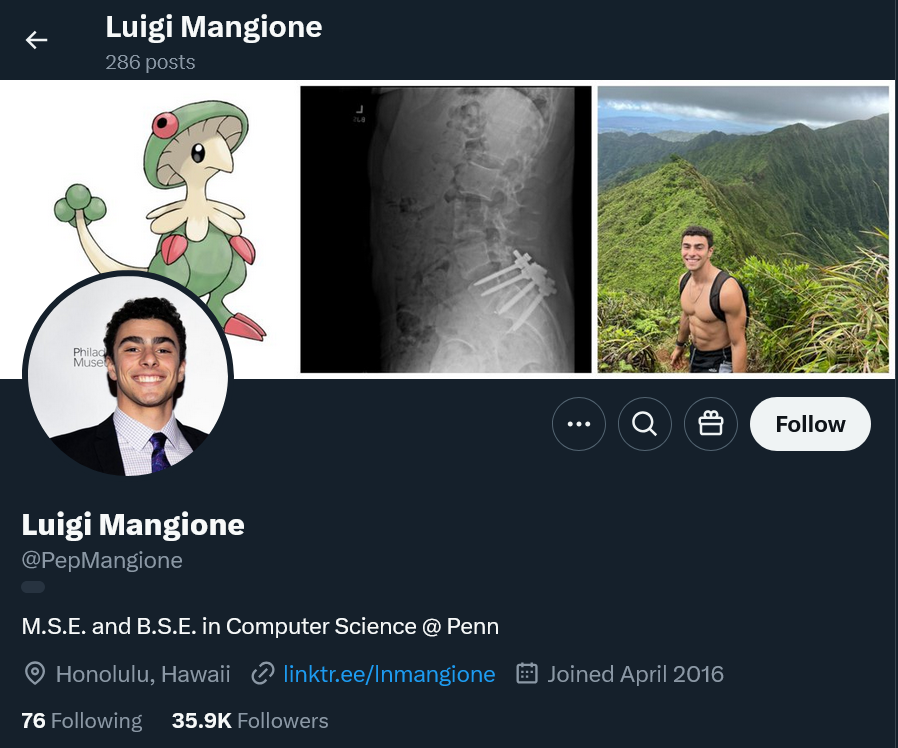The width and height of the screenshot is (898, 748).
Task: Click the Honolulu, Hawaii location text
Action: pyautogui.click(x=143, y=674)
